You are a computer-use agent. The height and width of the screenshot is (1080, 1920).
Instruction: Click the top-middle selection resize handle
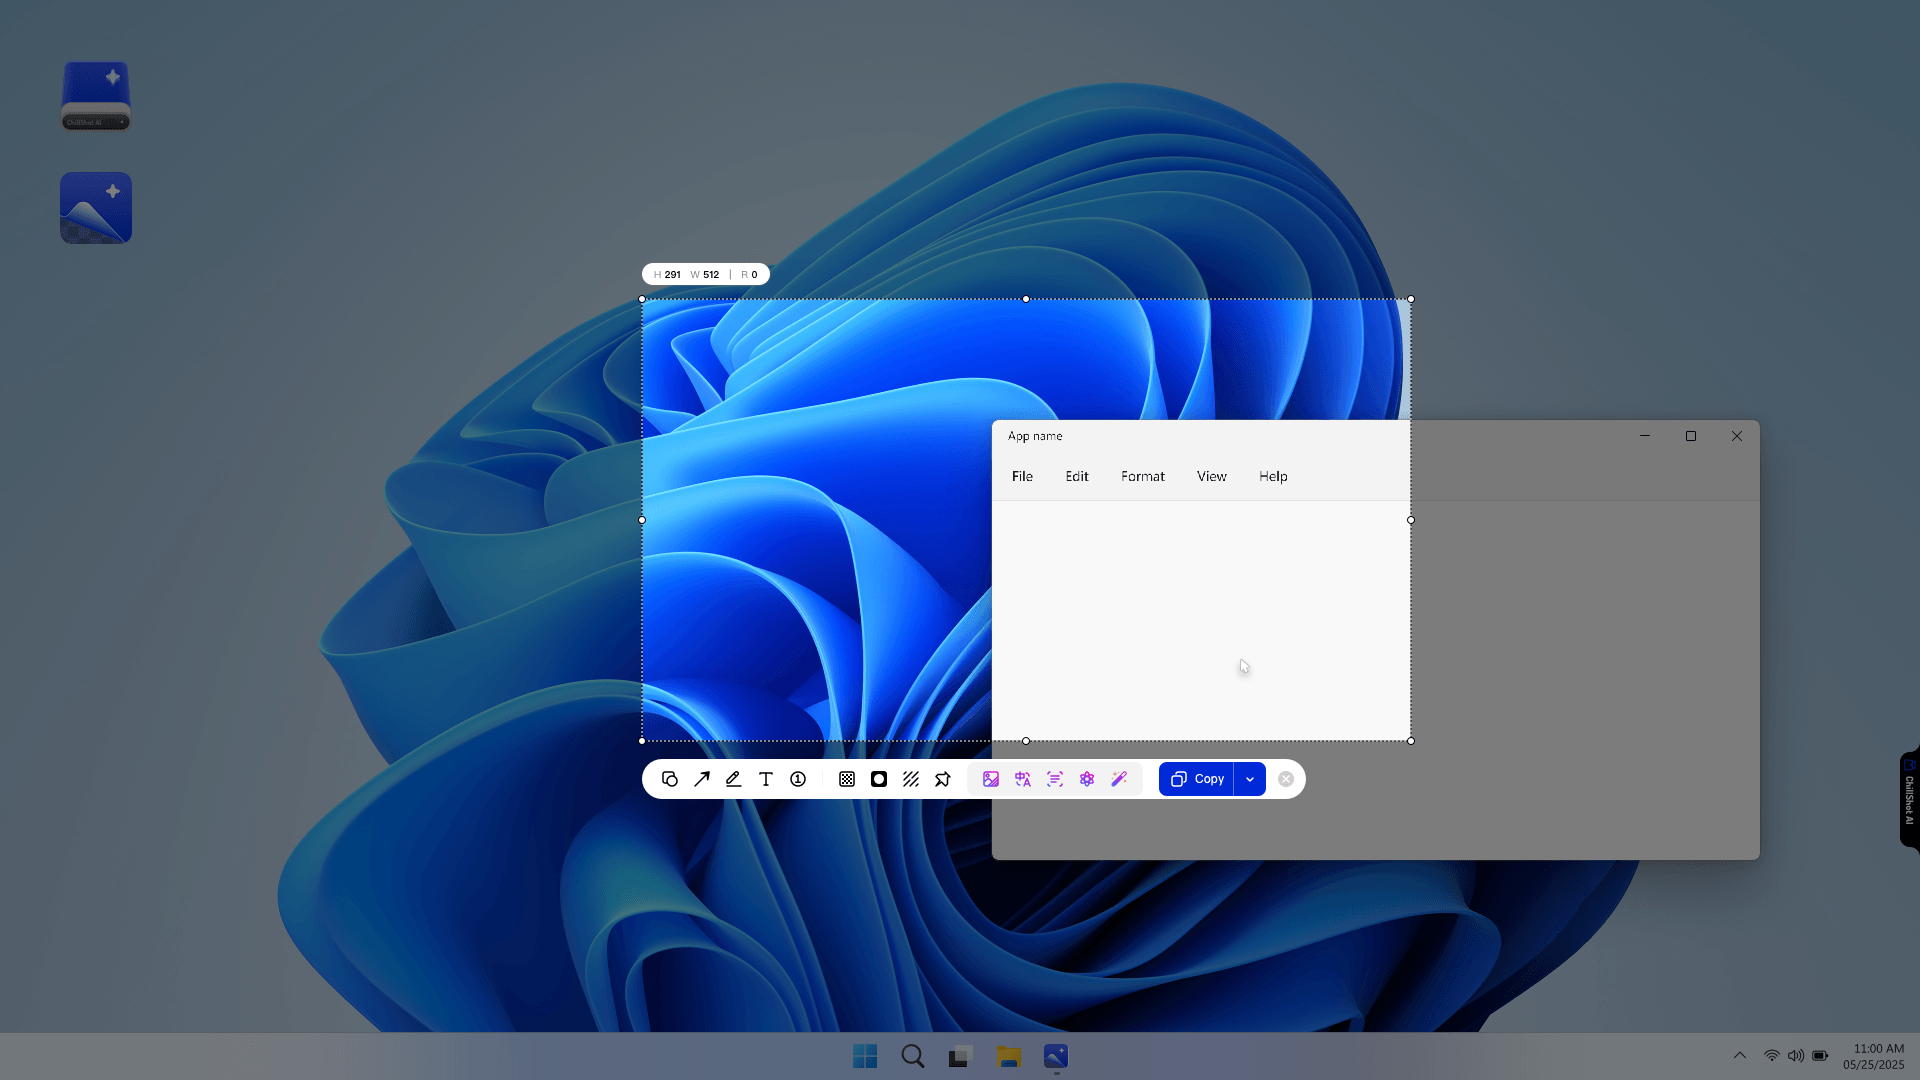click(1026, 299)
